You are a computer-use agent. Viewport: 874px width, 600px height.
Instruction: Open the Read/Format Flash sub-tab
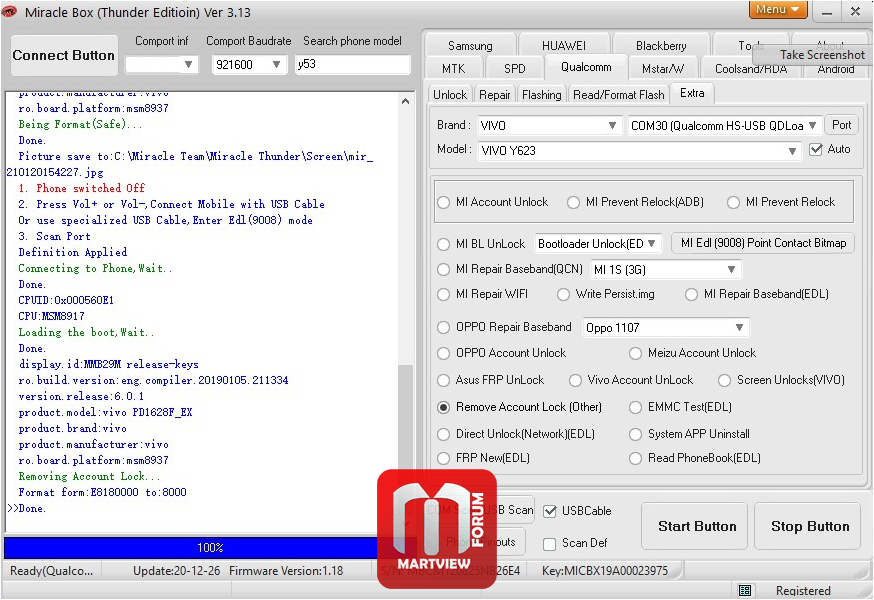click(x=619, y=95)
